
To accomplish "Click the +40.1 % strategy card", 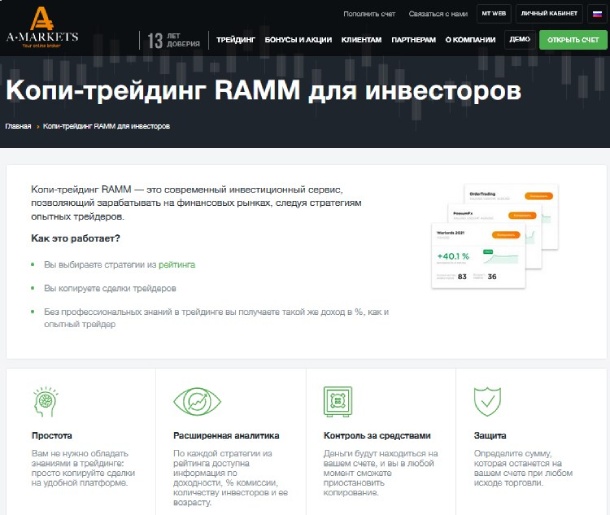I will coord(478,256).
